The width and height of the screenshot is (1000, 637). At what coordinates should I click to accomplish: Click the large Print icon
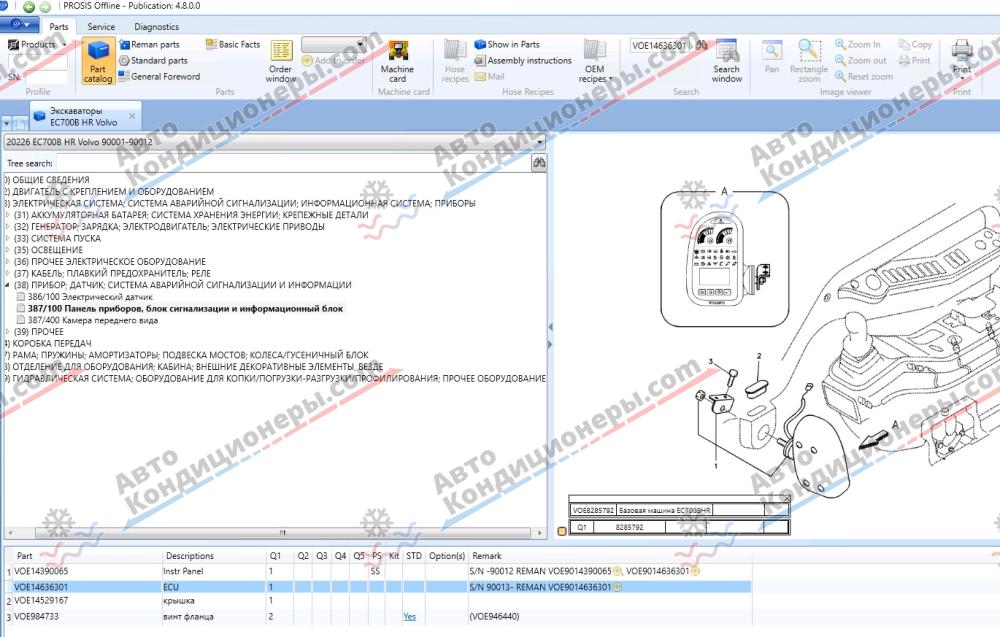tap(962, 50)
